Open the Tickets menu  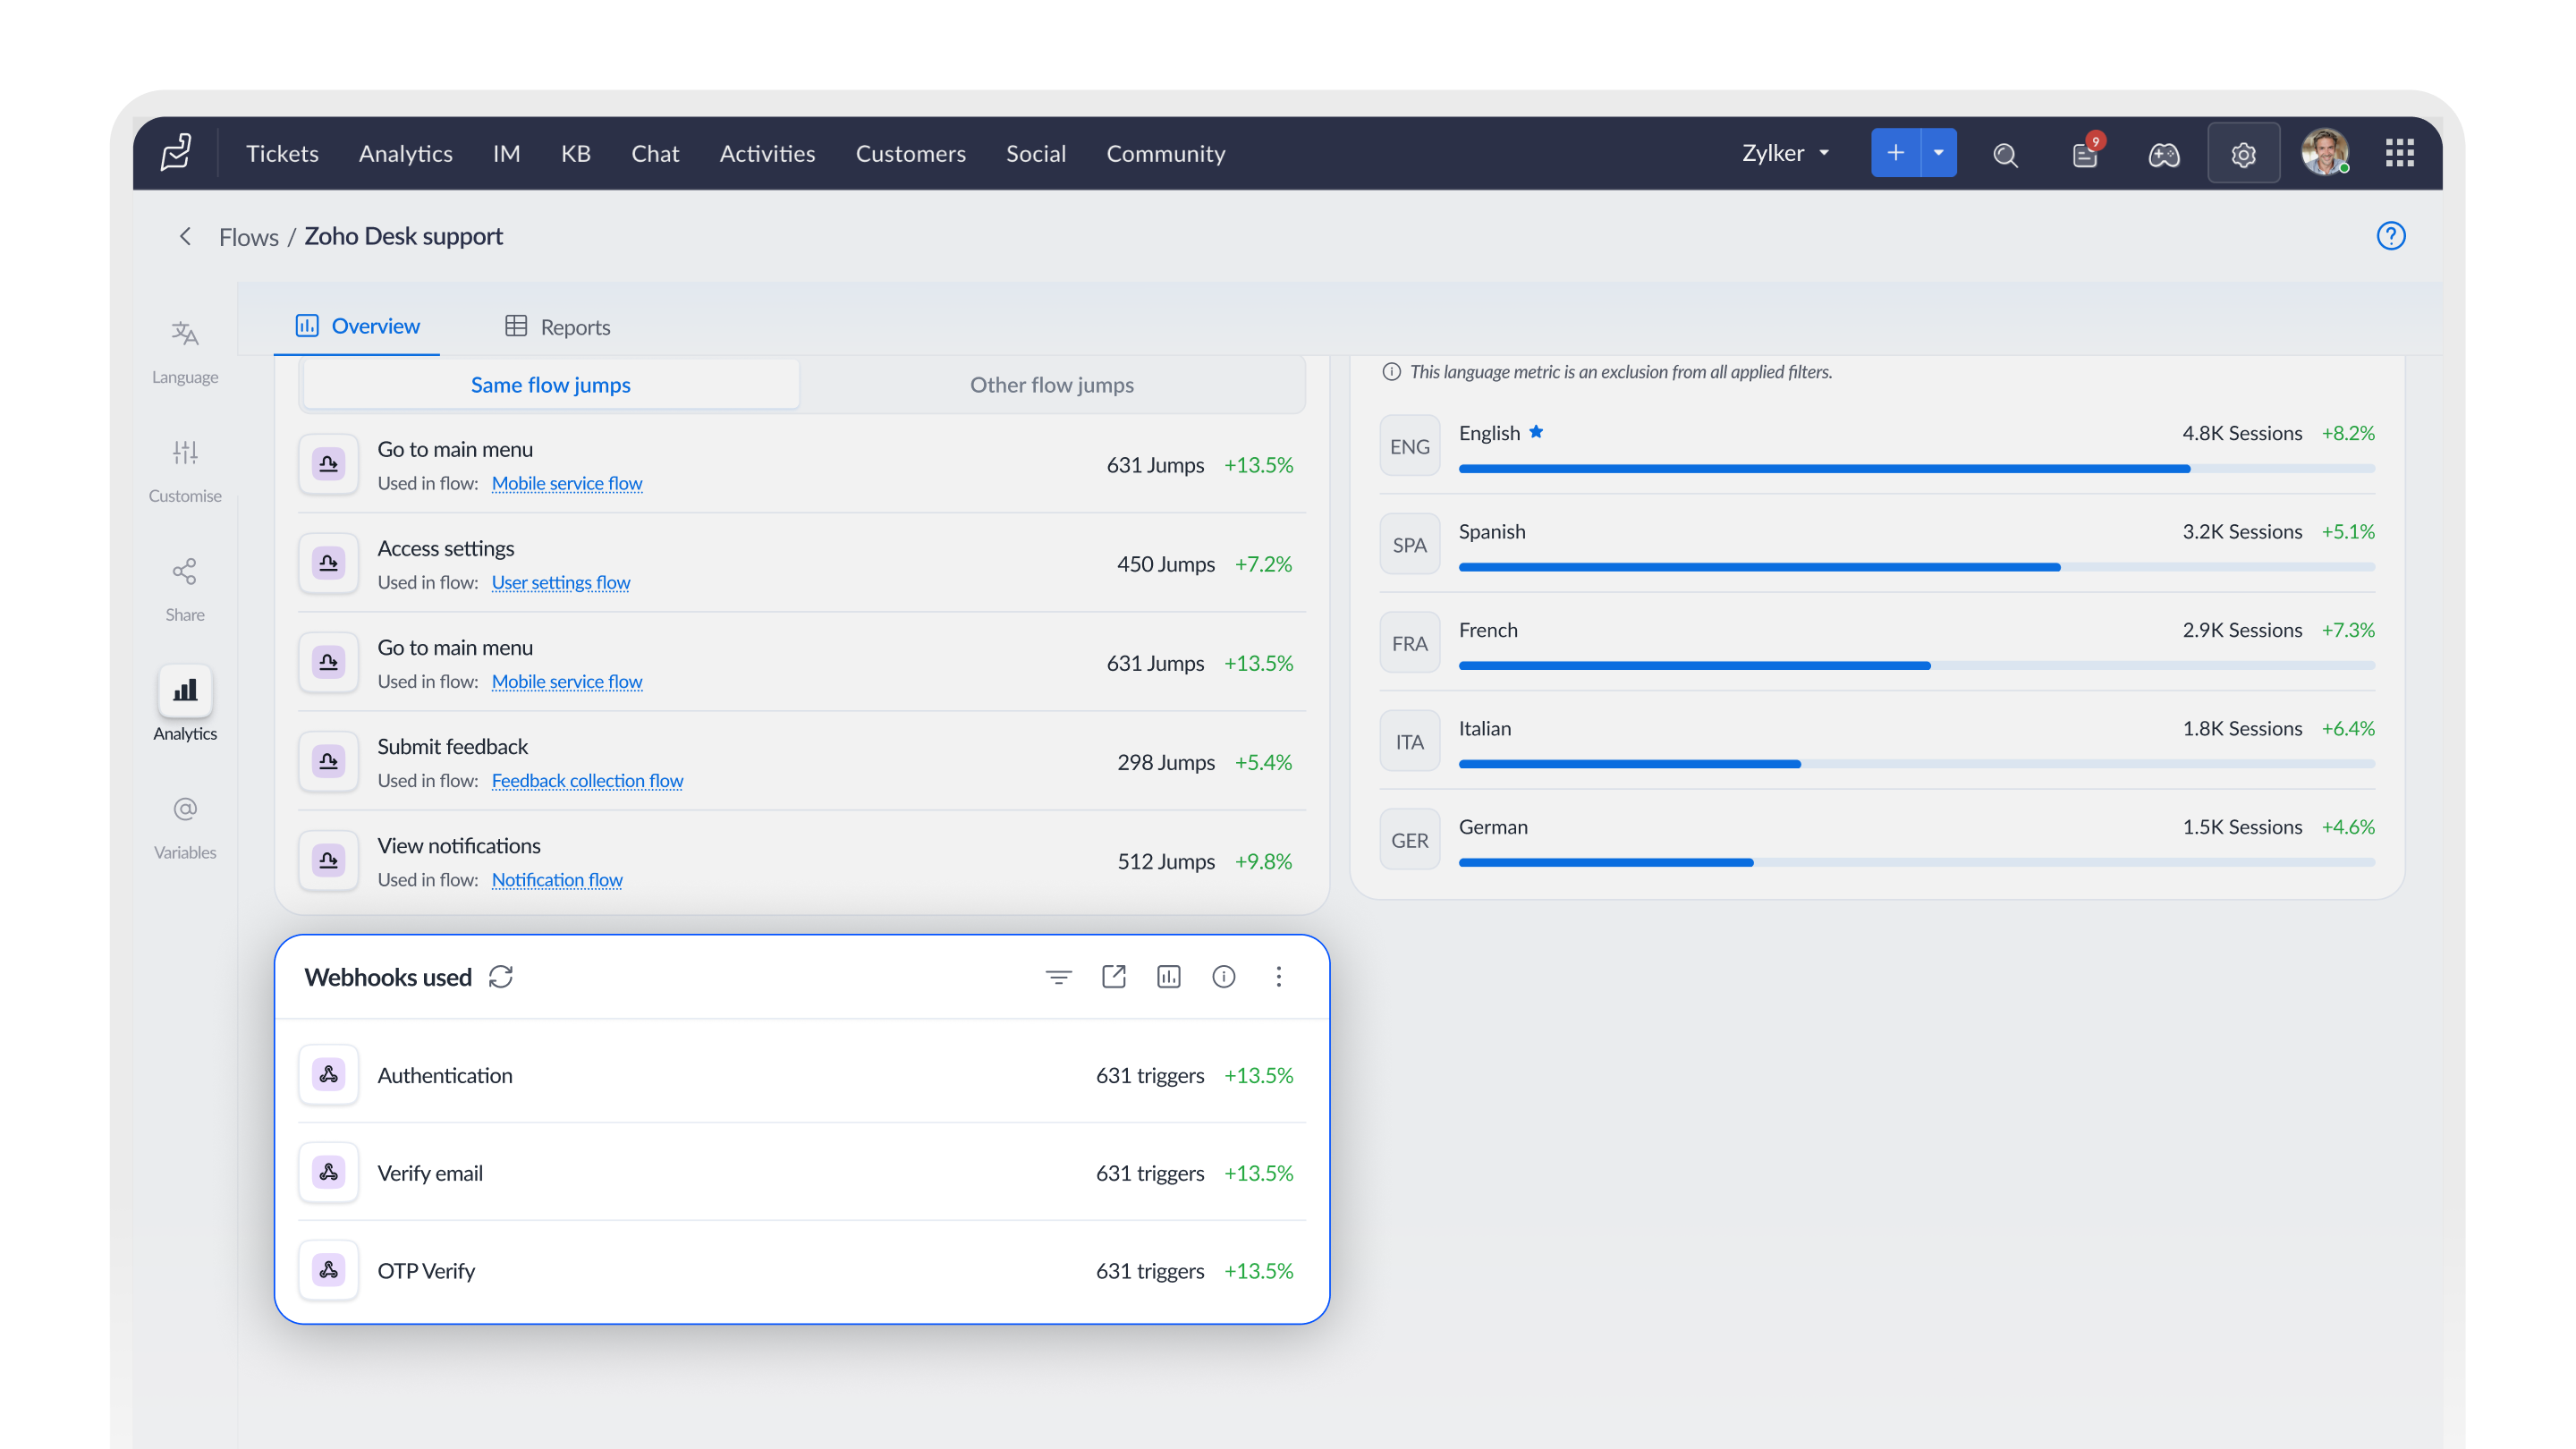click(x=282, y=153)
